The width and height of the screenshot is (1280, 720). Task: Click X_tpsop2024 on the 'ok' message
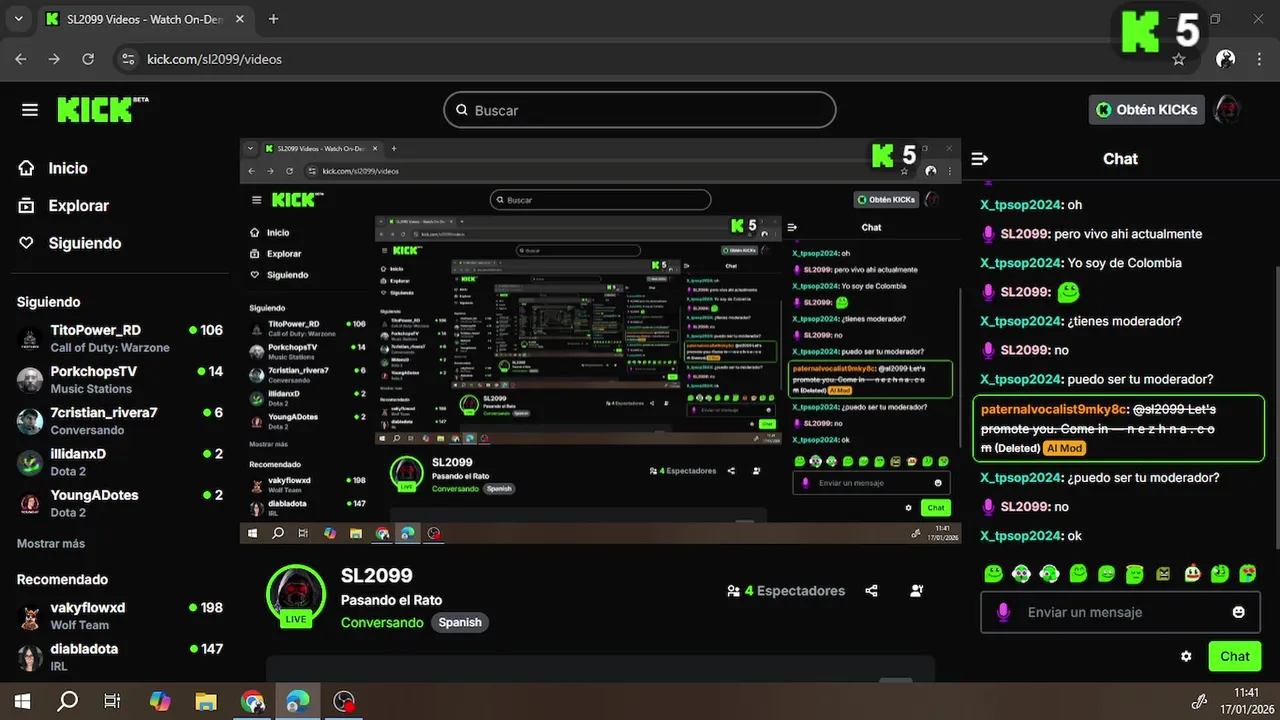1020,536
